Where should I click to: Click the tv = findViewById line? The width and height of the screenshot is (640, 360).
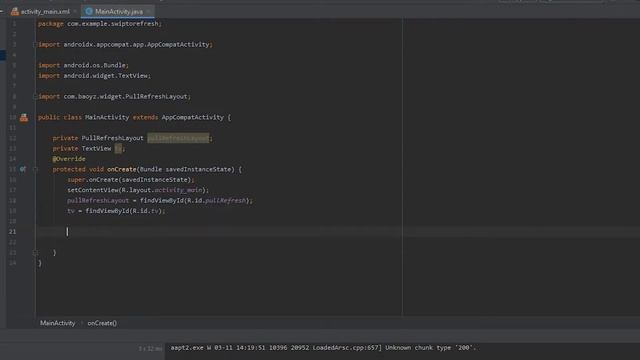pos(116,211)
